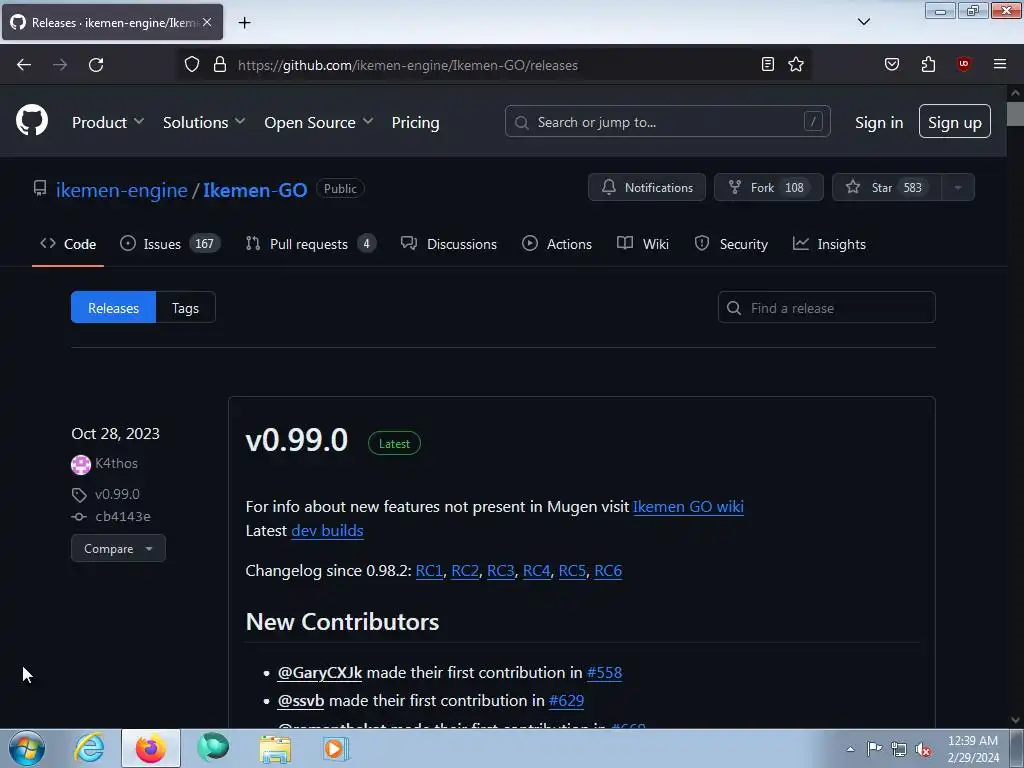Click the tracking protection shield icon

(x=191, y=65)
